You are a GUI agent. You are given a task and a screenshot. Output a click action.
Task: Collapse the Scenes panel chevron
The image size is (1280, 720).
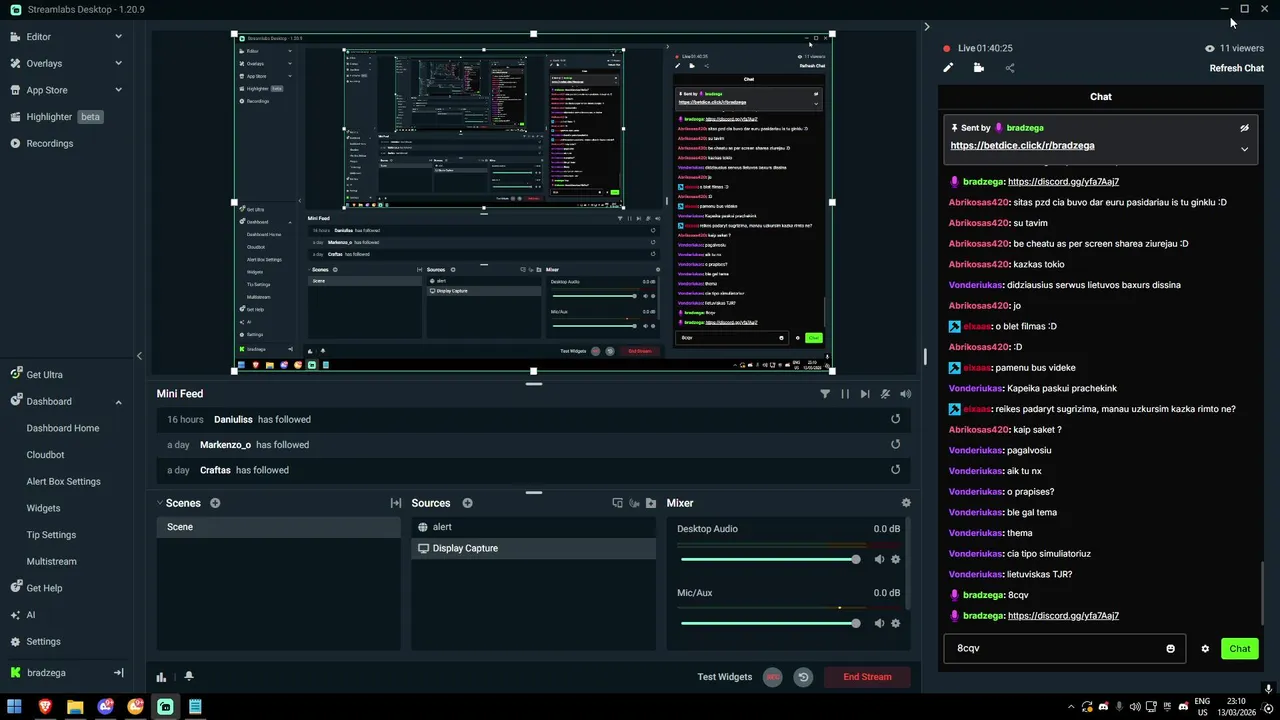(x=159, y=503)
